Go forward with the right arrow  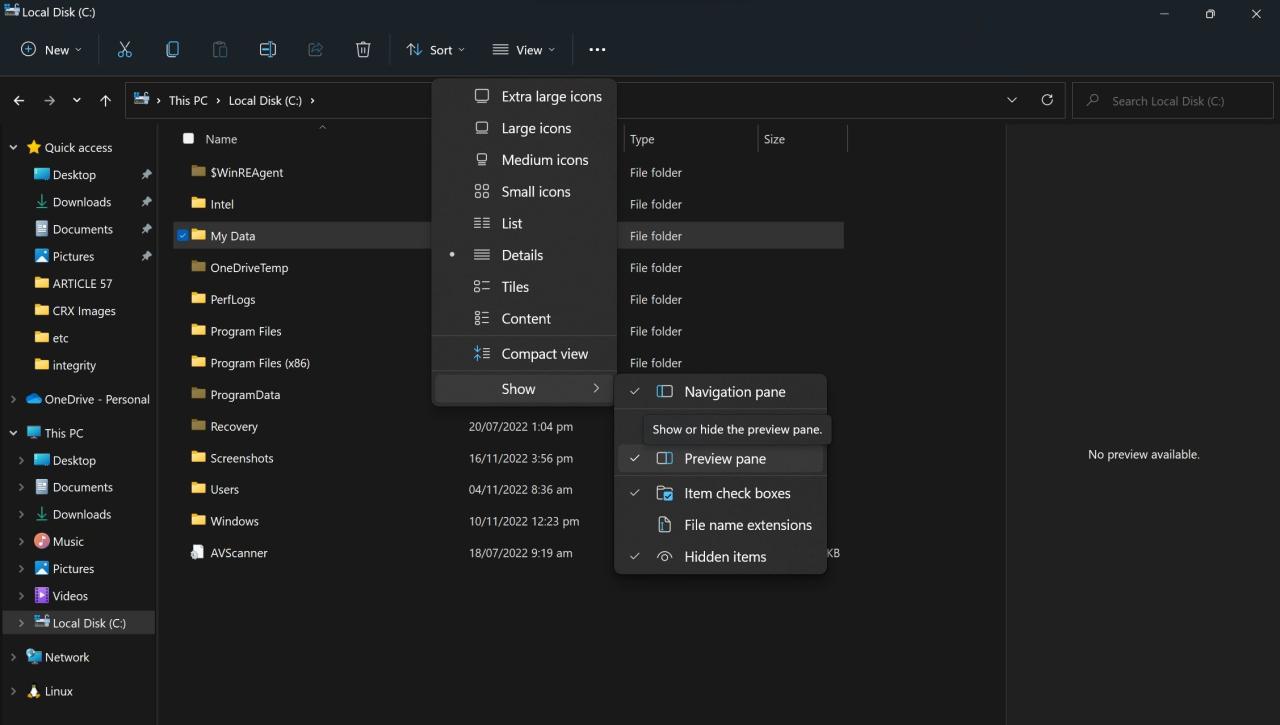49,100
